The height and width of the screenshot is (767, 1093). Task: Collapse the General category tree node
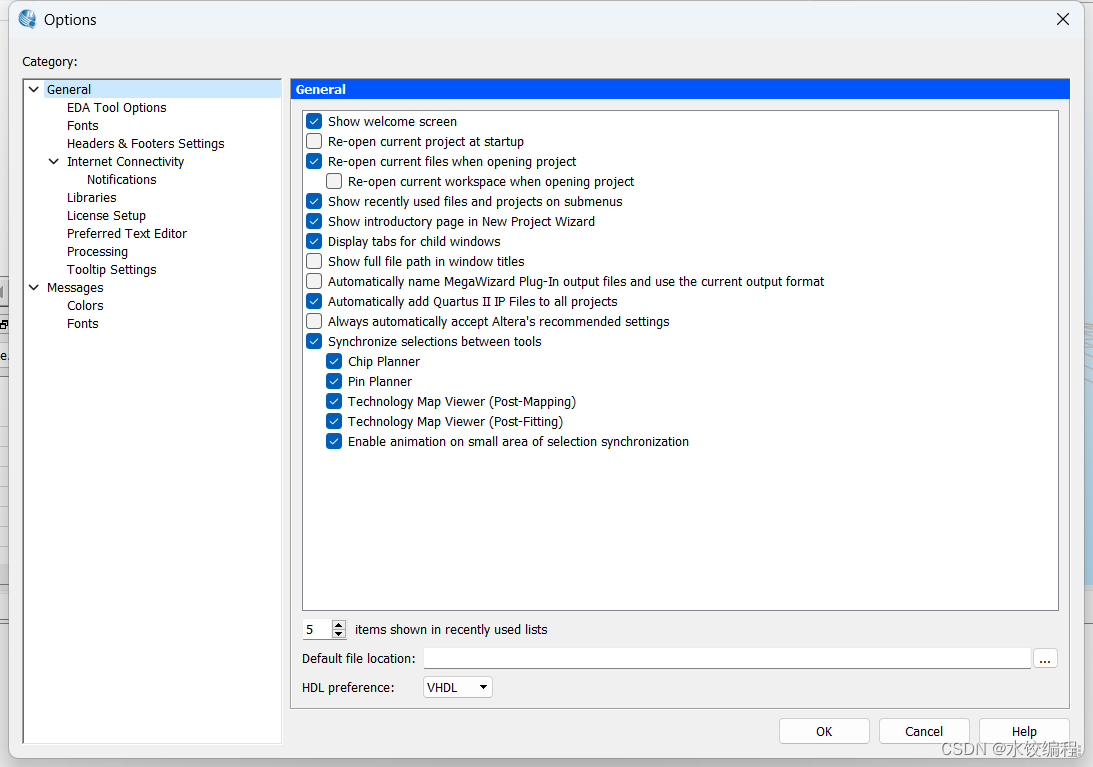click(33, 89)
